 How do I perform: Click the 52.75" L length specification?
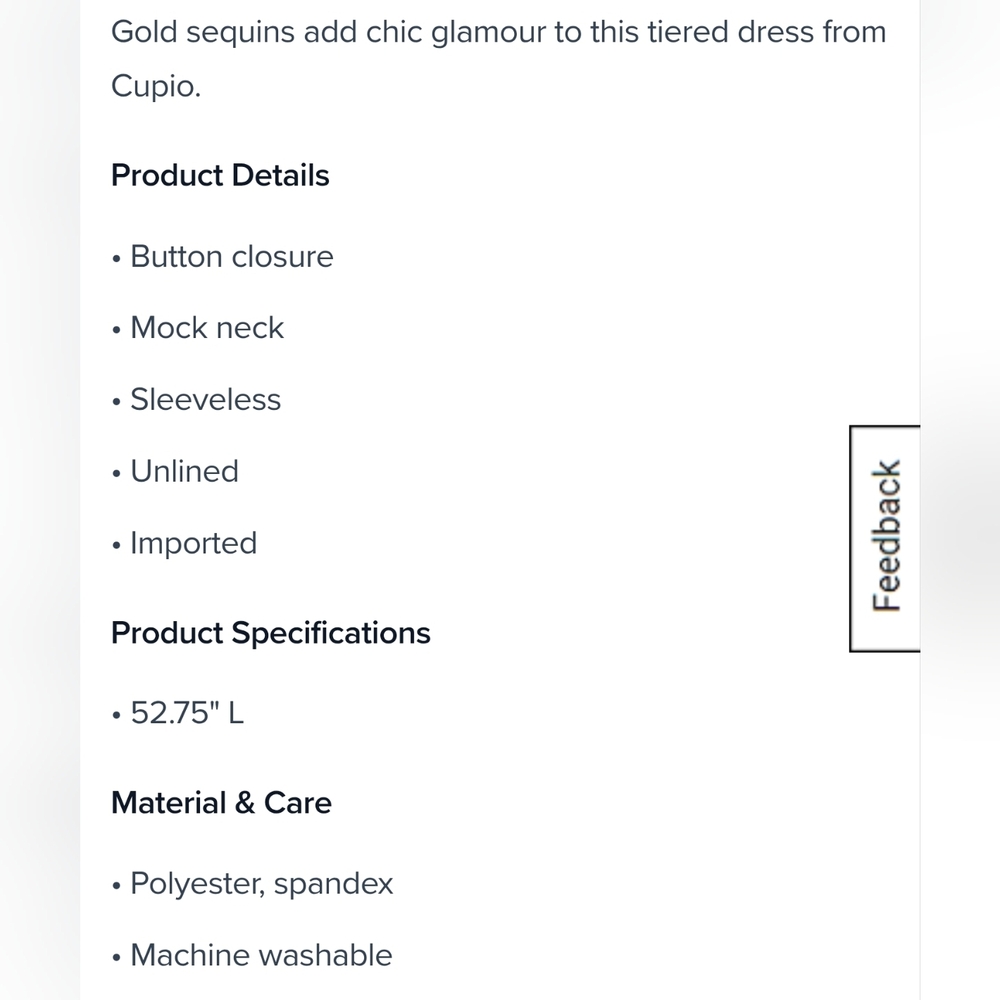pos(178,713)
